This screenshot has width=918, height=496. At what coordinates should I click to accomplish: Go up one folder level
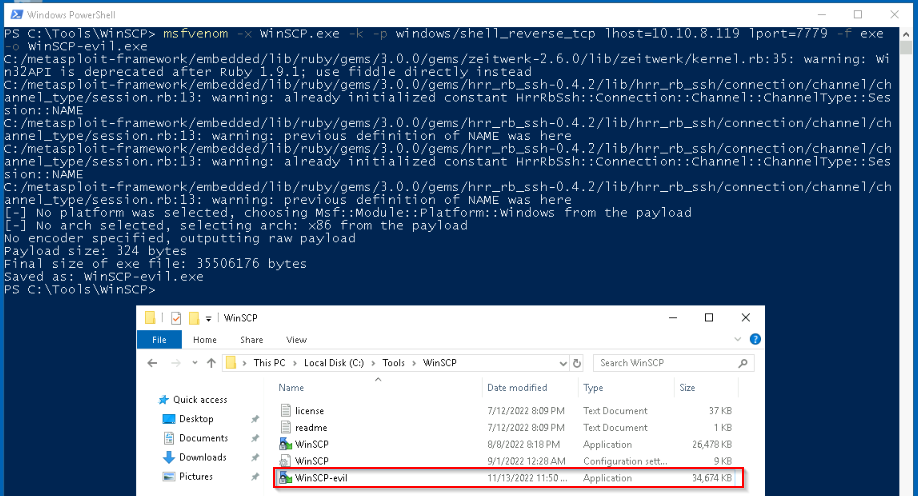(x=211, y=363)
